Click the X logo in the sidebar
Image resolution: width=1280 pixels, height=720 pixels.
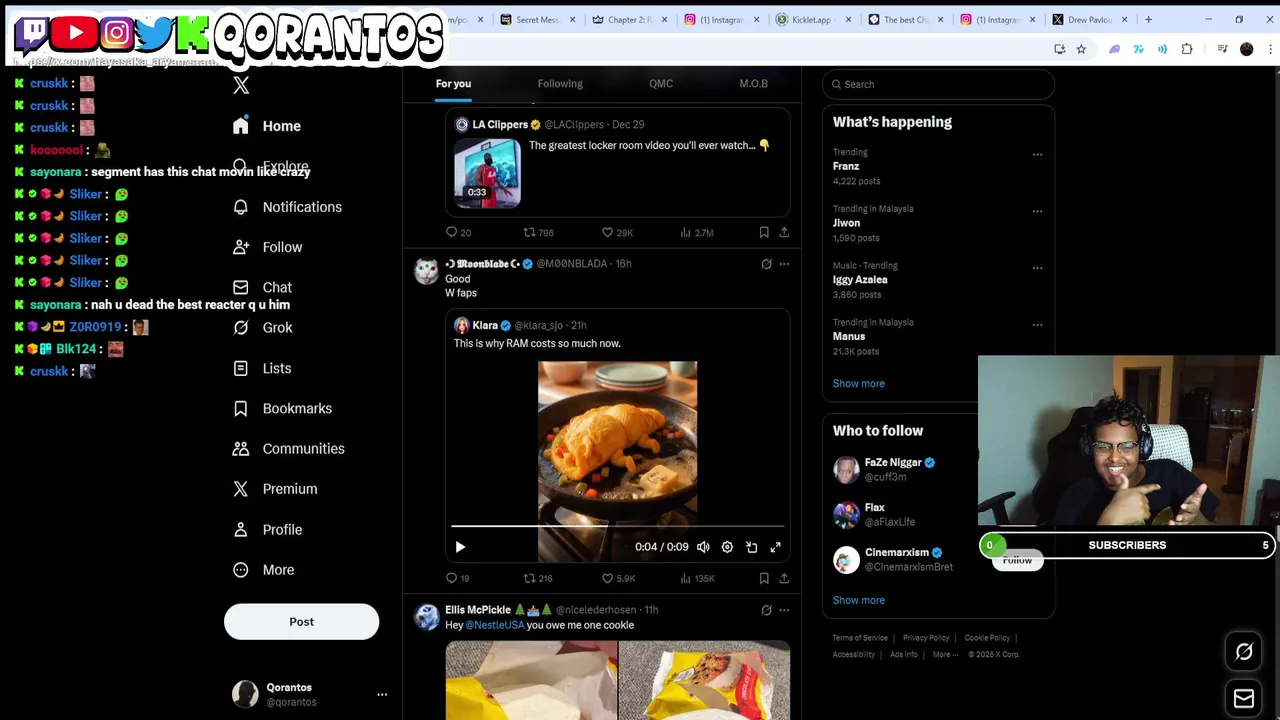pos(241,86)
